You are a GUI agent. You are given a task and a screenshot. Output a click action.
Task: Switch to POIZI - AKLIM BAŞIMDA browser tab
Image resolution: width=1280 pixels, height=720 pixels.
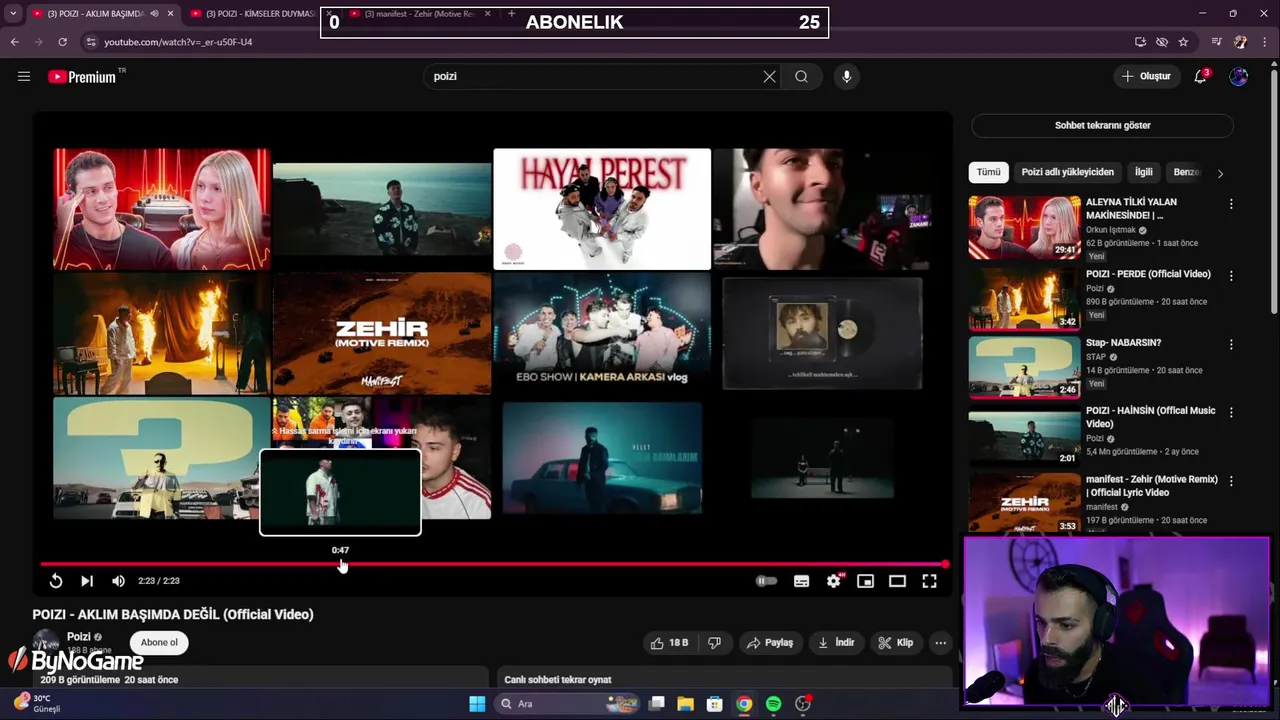click(96, 14)
